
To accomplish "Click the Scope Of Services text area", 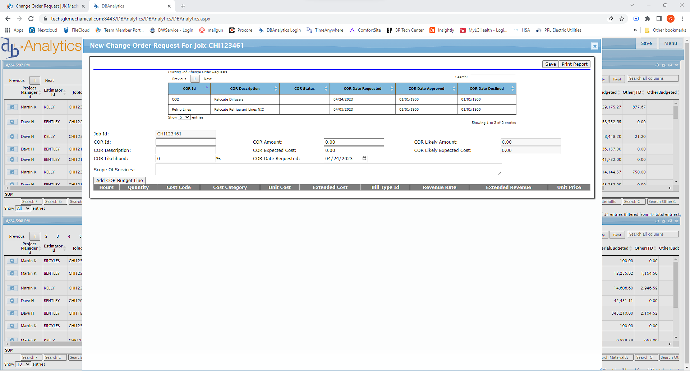I will [328, 169].
